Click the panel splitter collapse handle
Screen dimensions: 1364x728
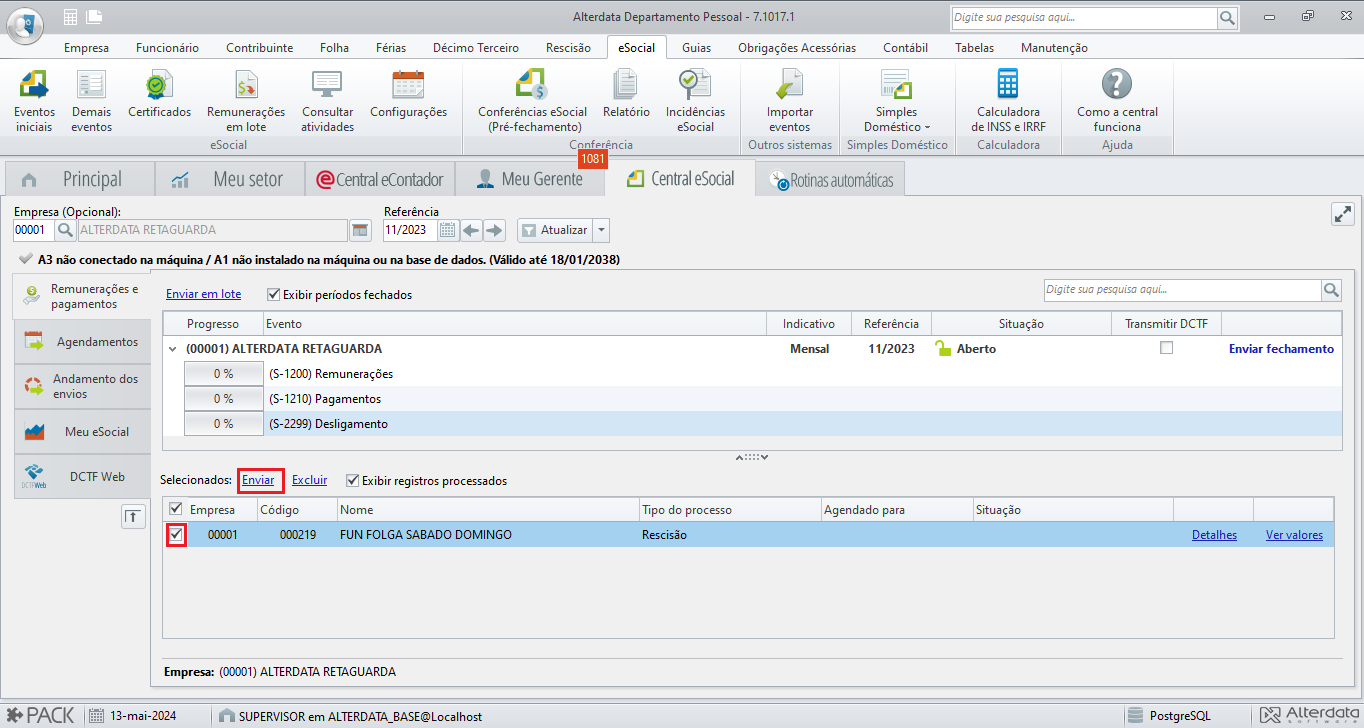[752, 457]
